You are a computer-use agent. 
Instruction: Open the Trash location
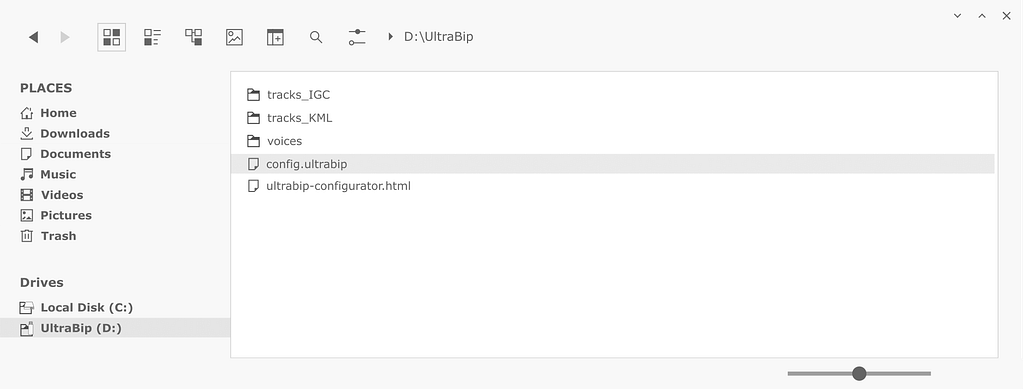48,236
